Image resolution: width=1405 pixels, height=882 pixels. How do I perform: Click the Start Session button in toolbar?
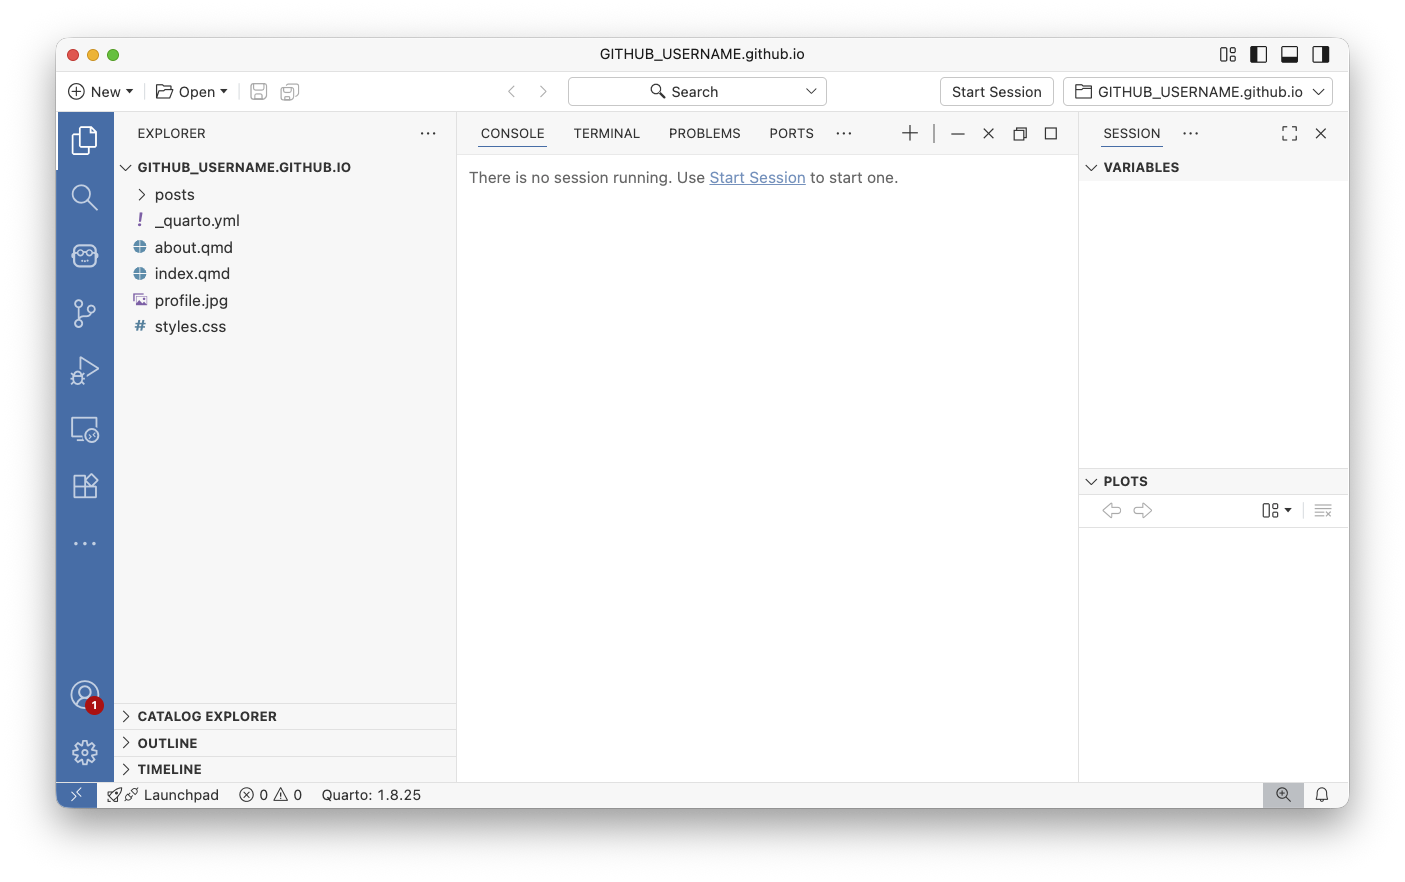pyautogui.click(x=996, y=92)
